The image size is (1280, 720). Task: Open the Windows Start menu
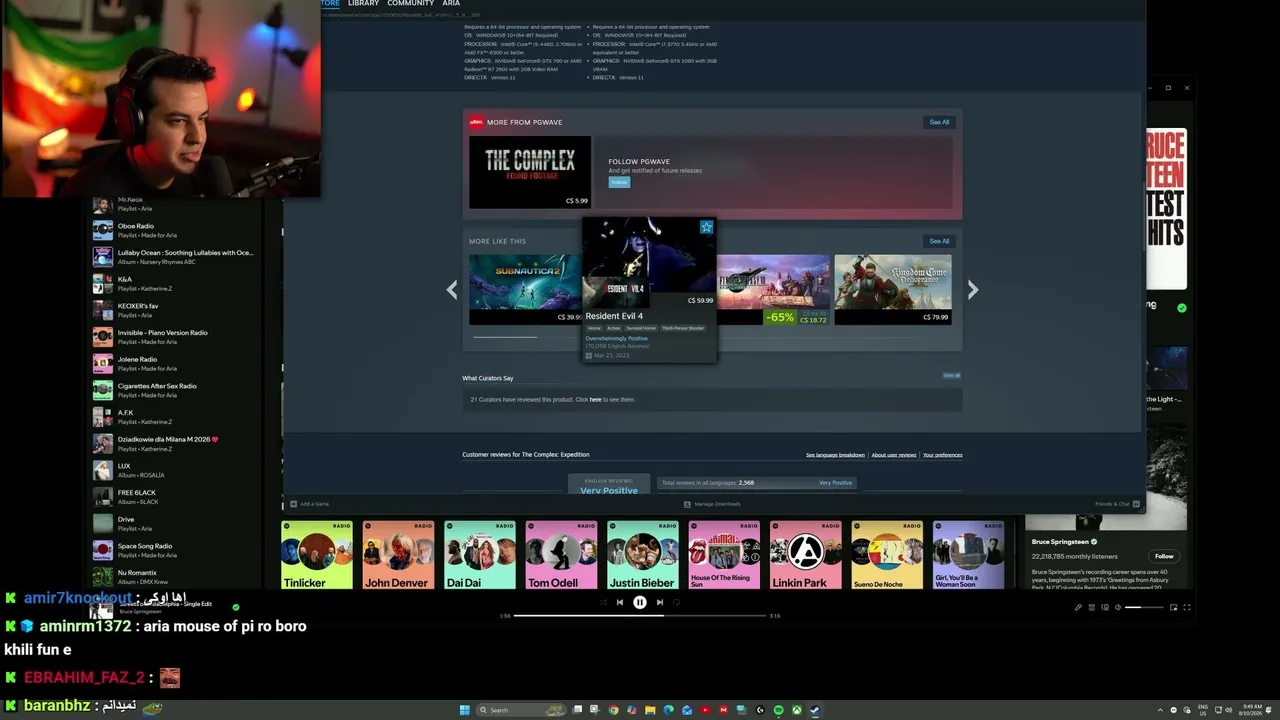point(465,710)
